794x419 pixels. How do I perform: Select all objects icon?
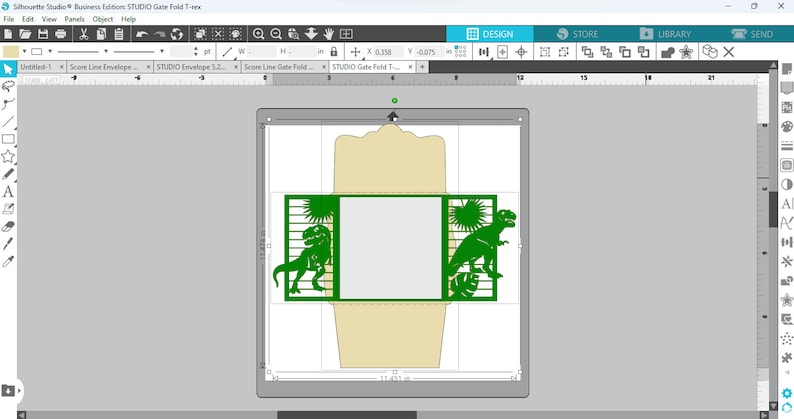pos(200,34)
